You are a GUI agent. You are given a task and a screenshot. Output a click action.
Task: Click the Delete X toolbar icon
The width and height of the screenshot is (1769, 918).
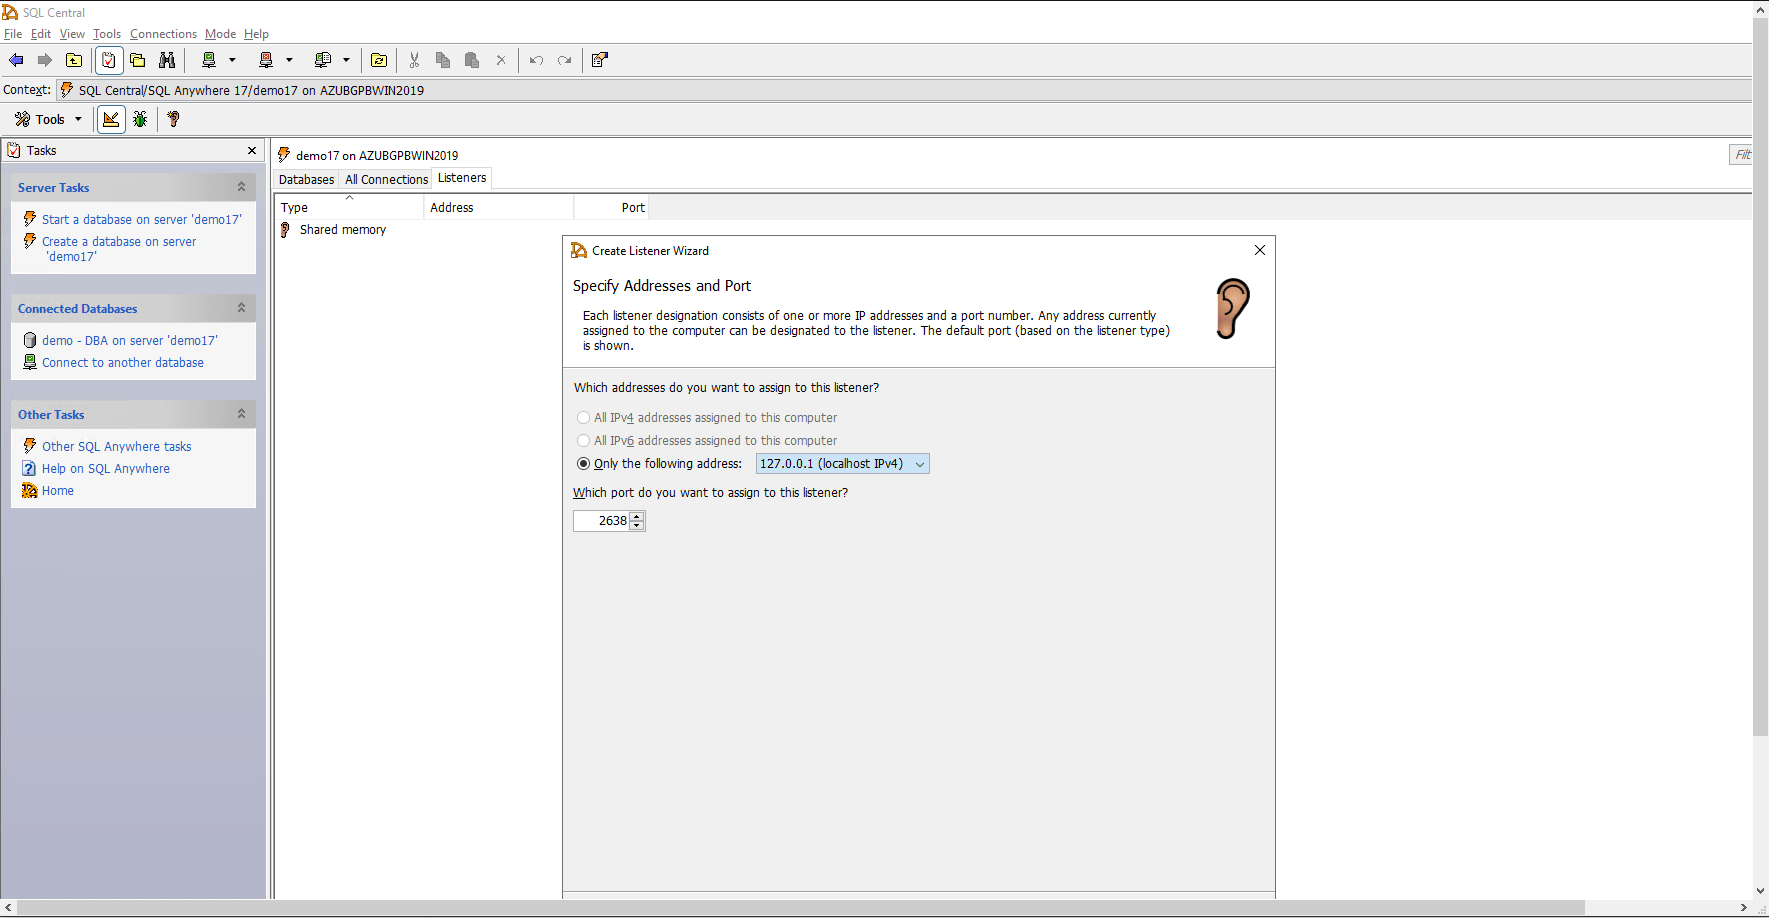(501, 60)
